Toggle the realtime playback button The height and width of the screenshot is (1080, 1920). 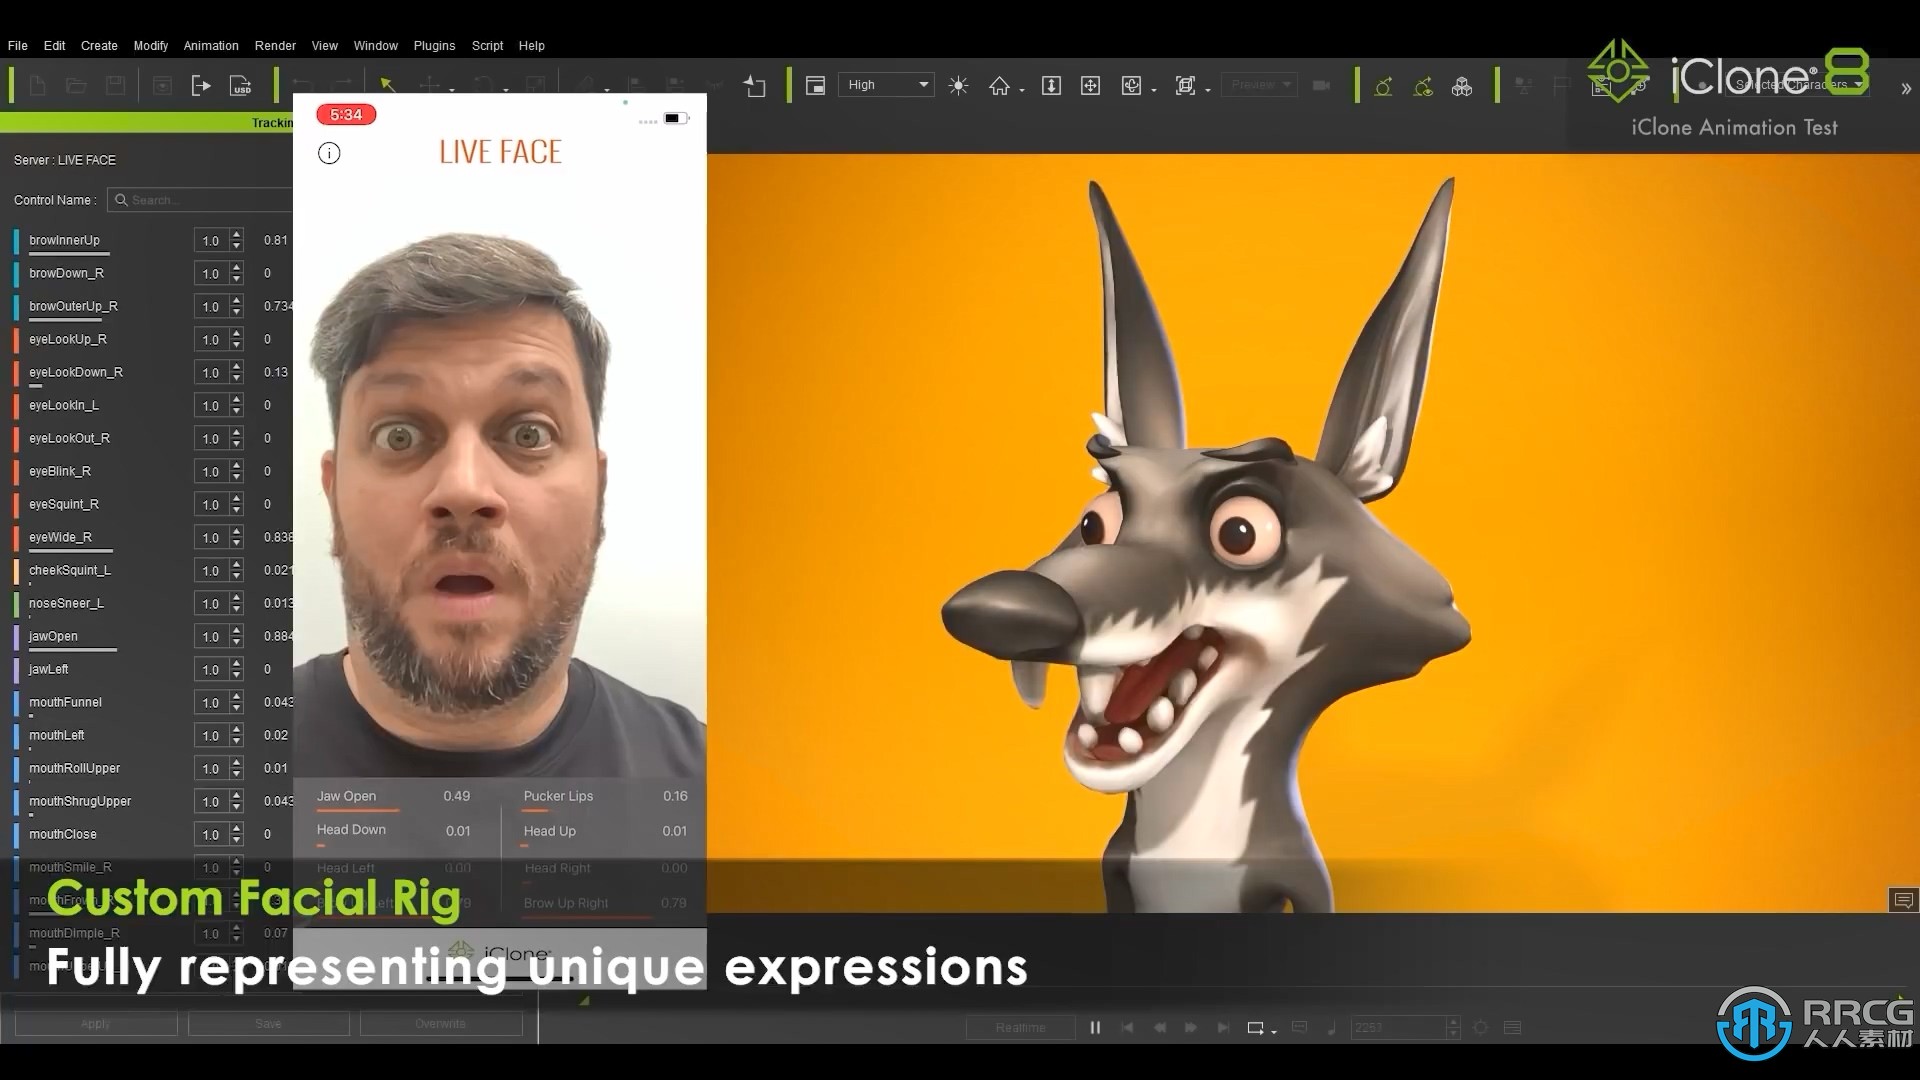1022,1027
